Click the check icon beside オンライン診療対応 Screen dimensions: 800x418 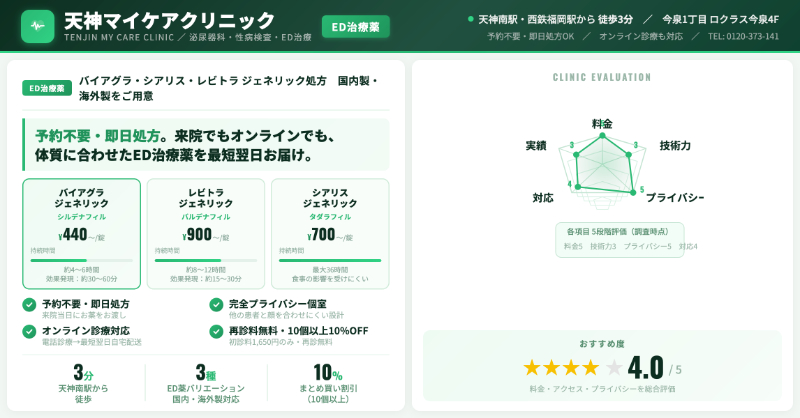click(29, 331)
